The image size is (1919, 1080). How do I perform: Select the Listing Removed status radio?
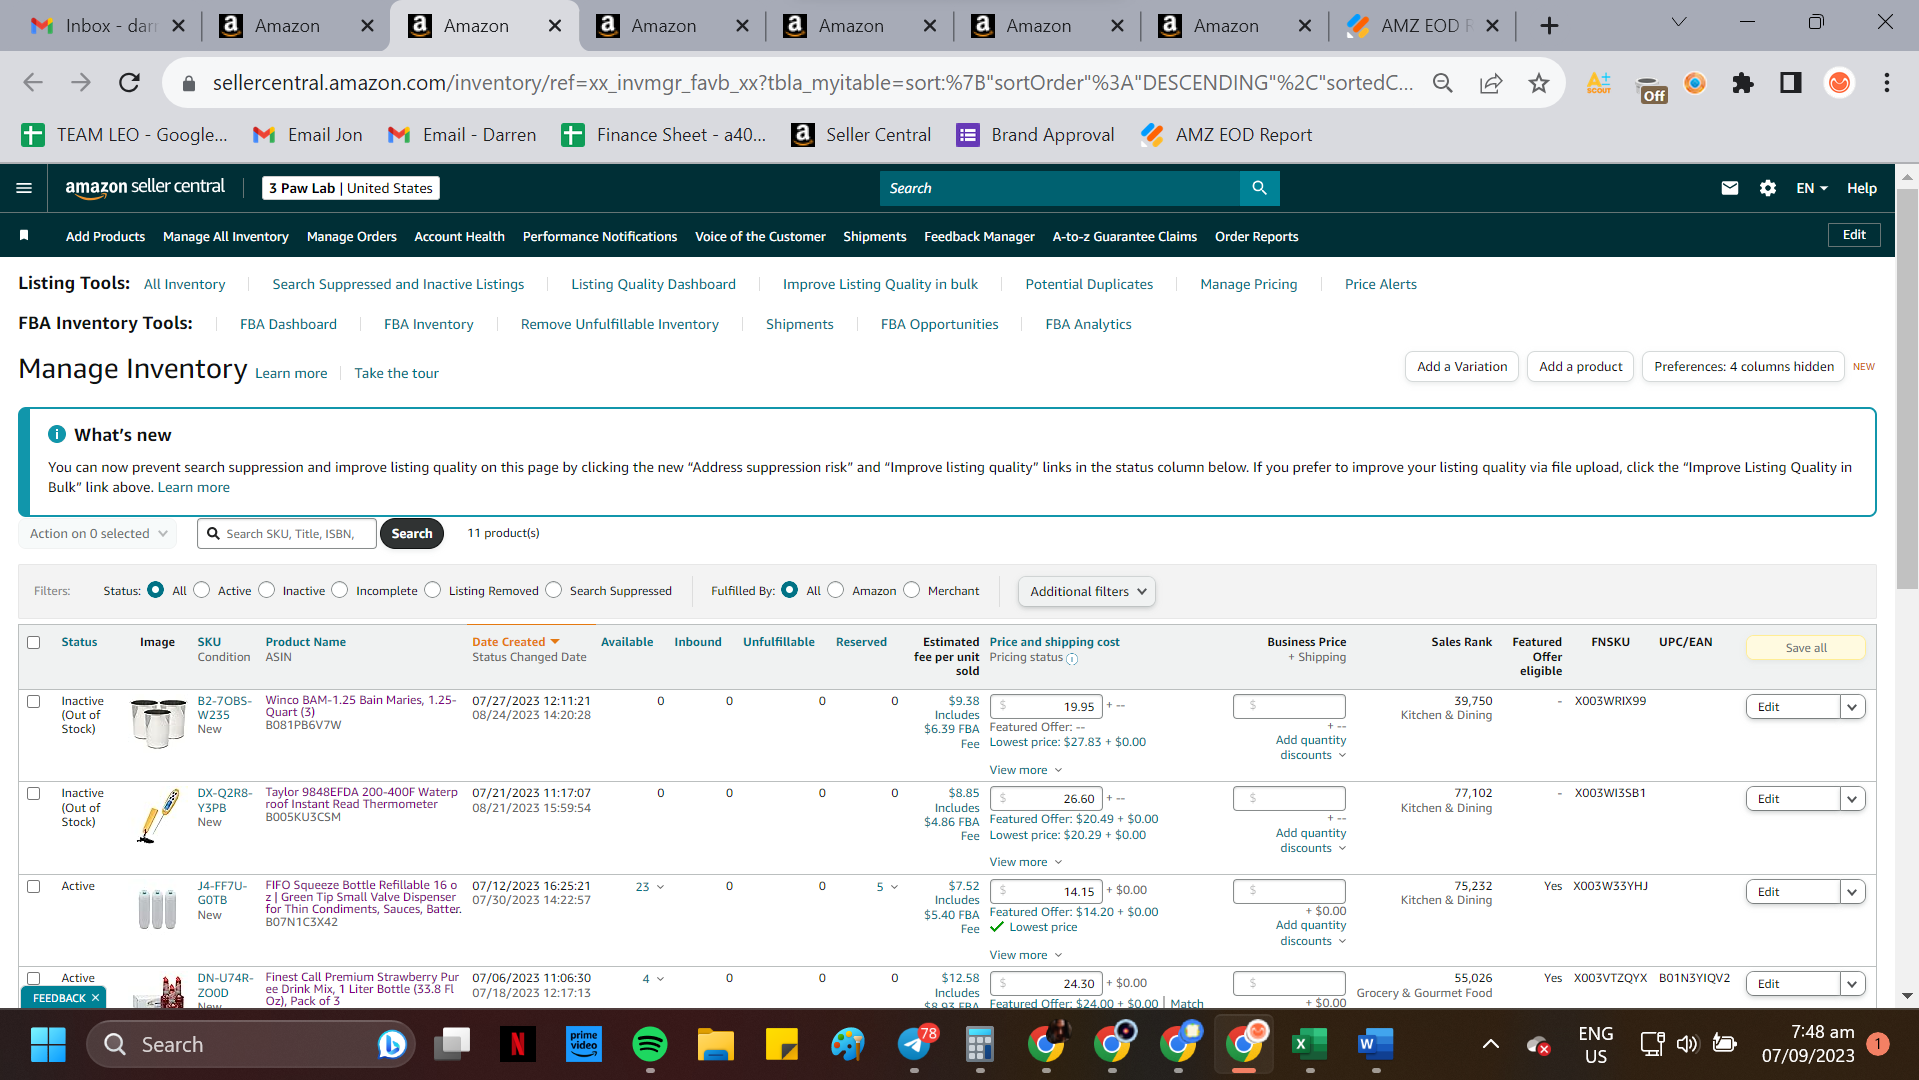(433, 590)
